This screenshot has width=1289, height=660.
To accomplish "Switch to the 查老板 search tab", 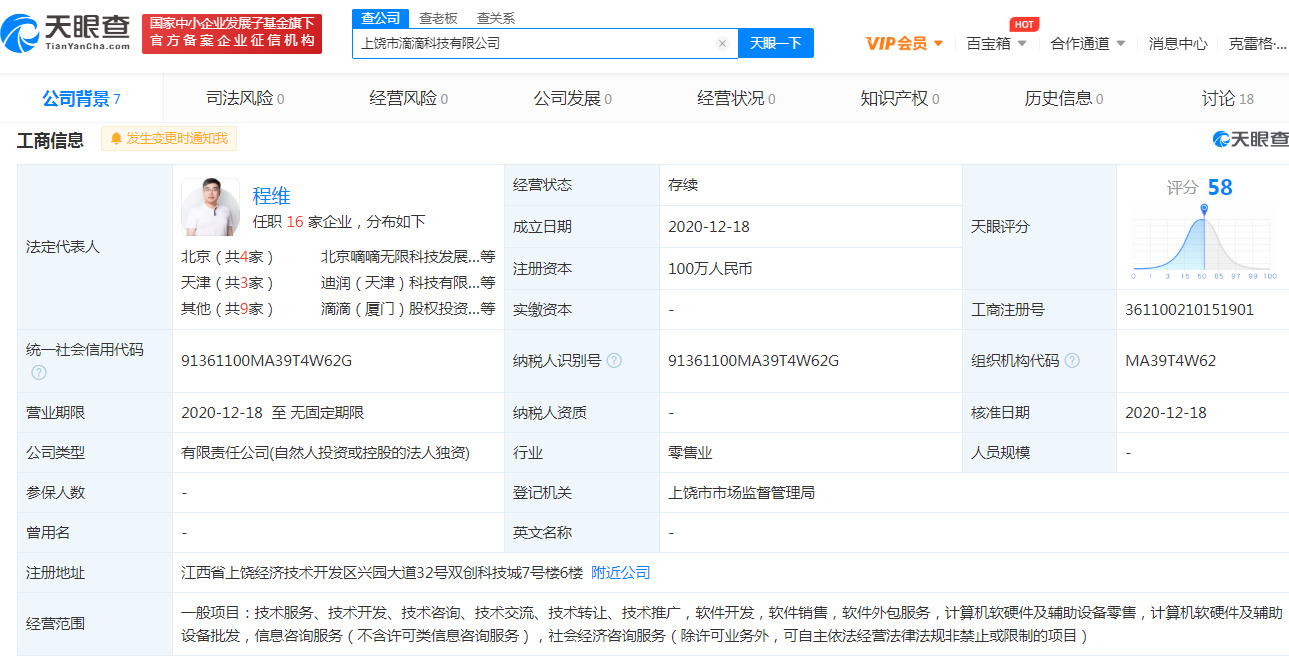I will pos(438,18).
